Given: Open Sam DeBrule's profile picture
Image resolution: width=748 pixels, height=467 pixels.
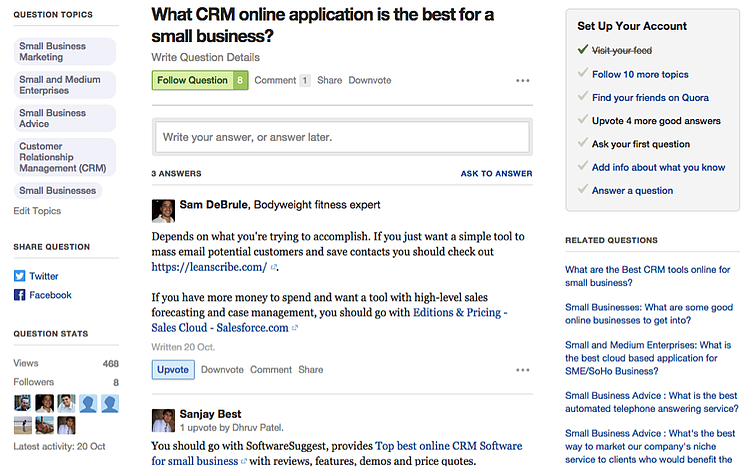Looking at the screenshot, I should (163, 211).
